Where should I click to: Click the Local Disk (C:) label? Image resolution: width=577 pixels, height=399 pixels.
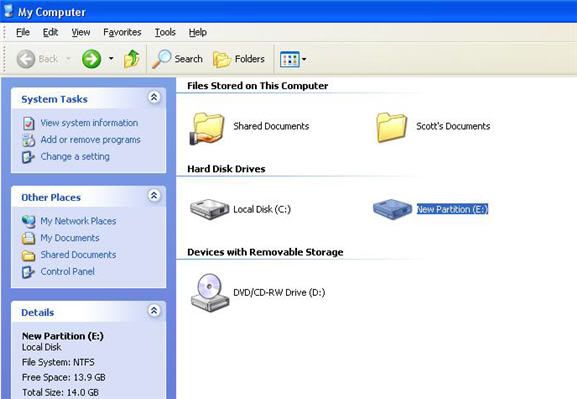262,209
